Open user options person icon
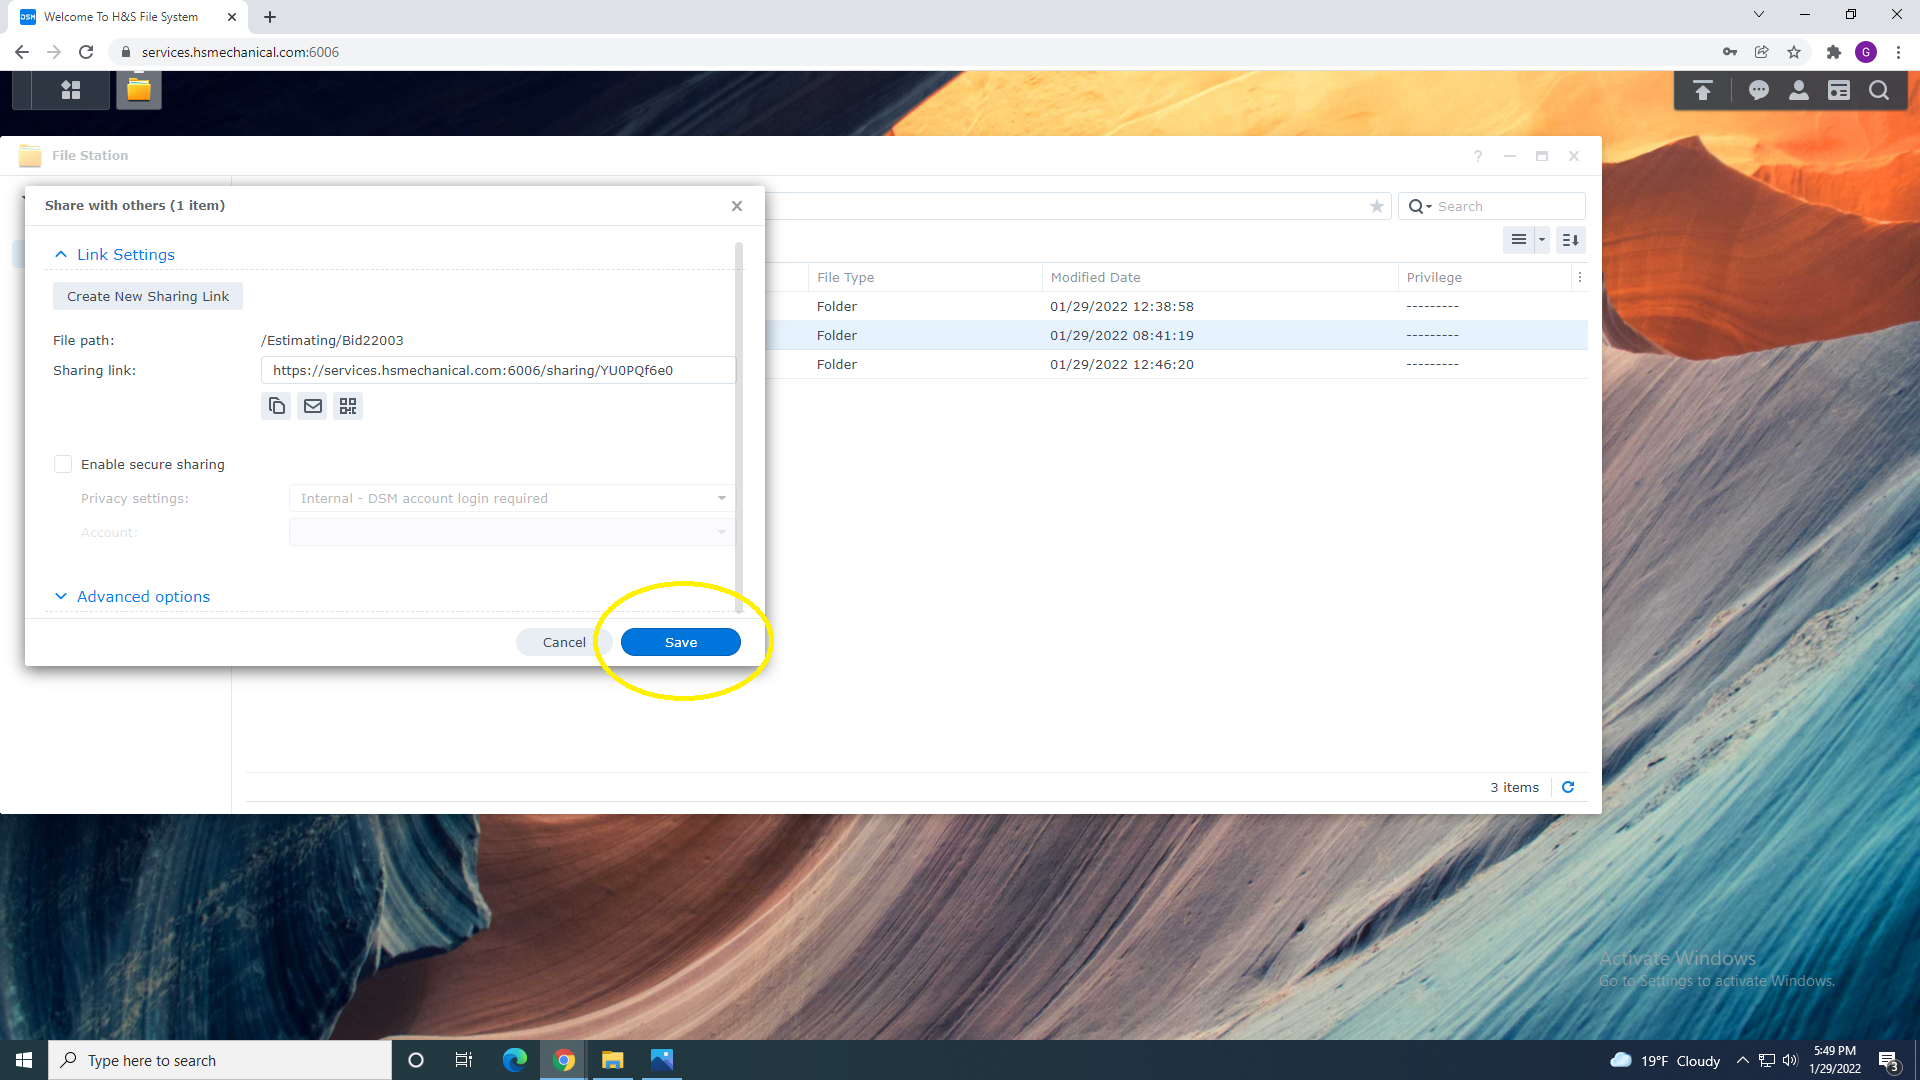The image size is (1920, 1080). click(1798, 91)
